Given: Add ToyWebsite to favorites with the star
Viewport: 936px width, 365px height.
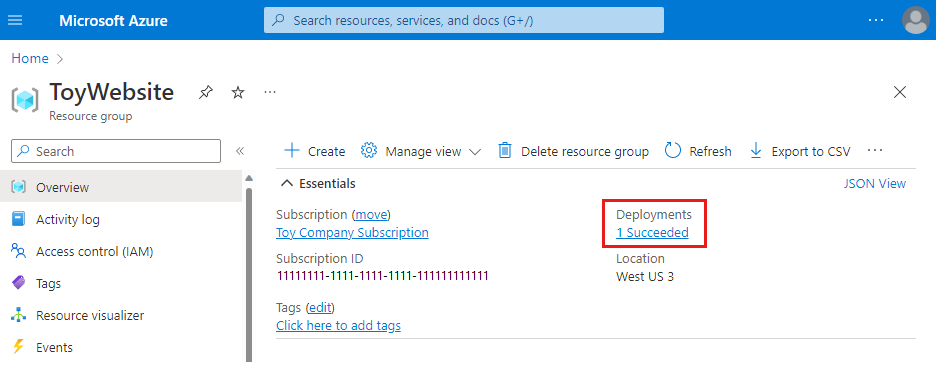Looking at the screenshot, I should [x=238, y=93].
